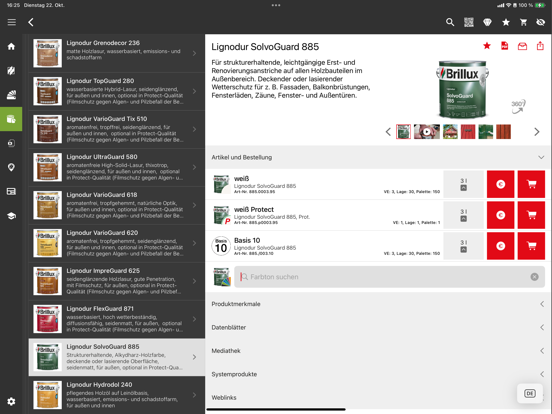Open Lignodur ImpreGuard 625

117,282
